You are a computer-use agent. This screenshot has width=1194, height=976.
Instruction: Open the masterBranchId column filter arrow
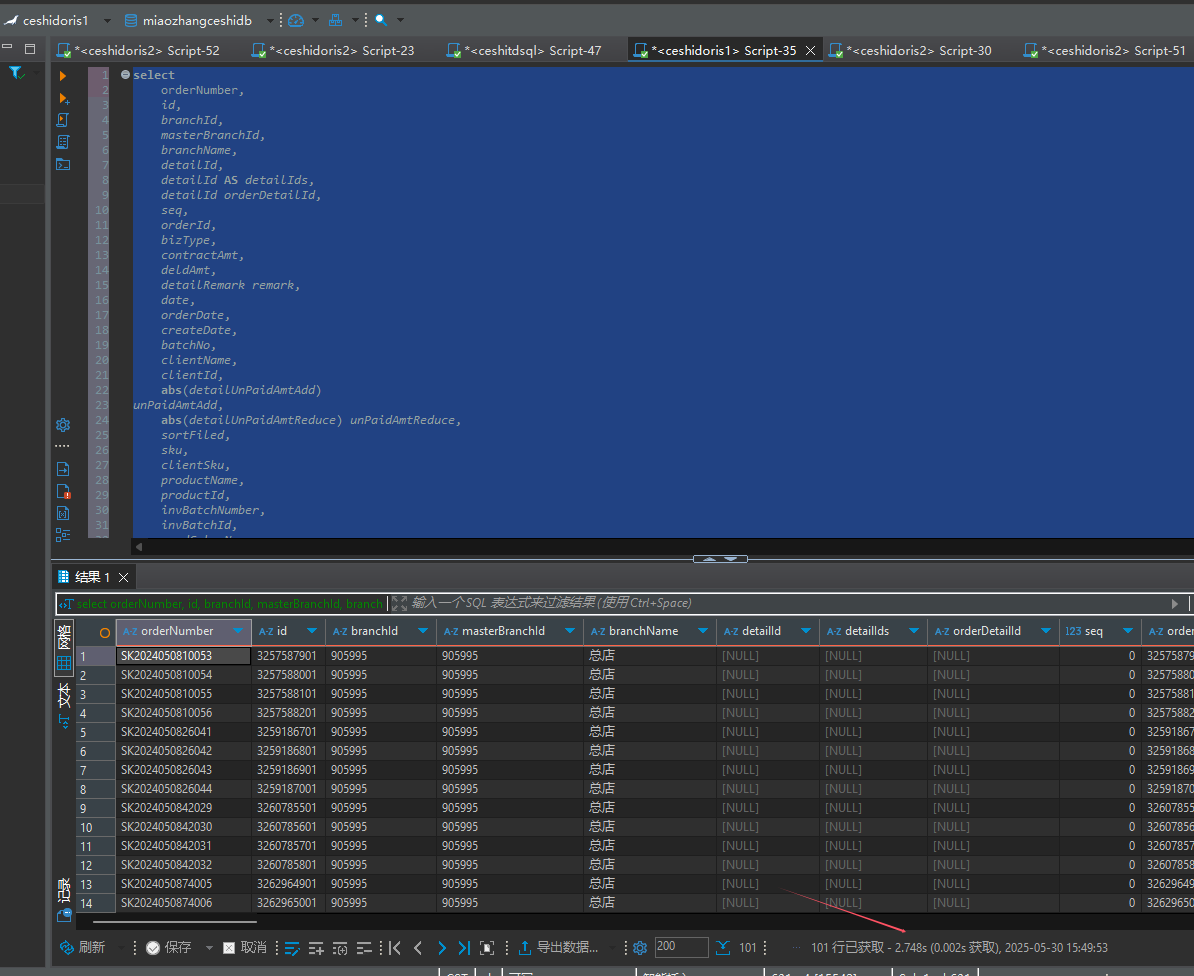coord(570,631)
